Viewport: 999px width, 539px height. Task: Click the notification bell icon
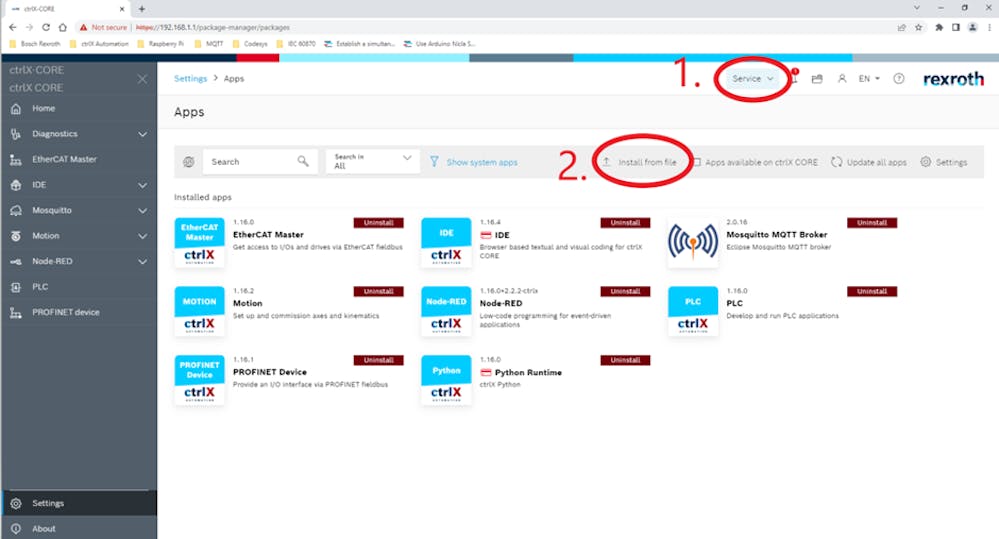click(794, 78)
